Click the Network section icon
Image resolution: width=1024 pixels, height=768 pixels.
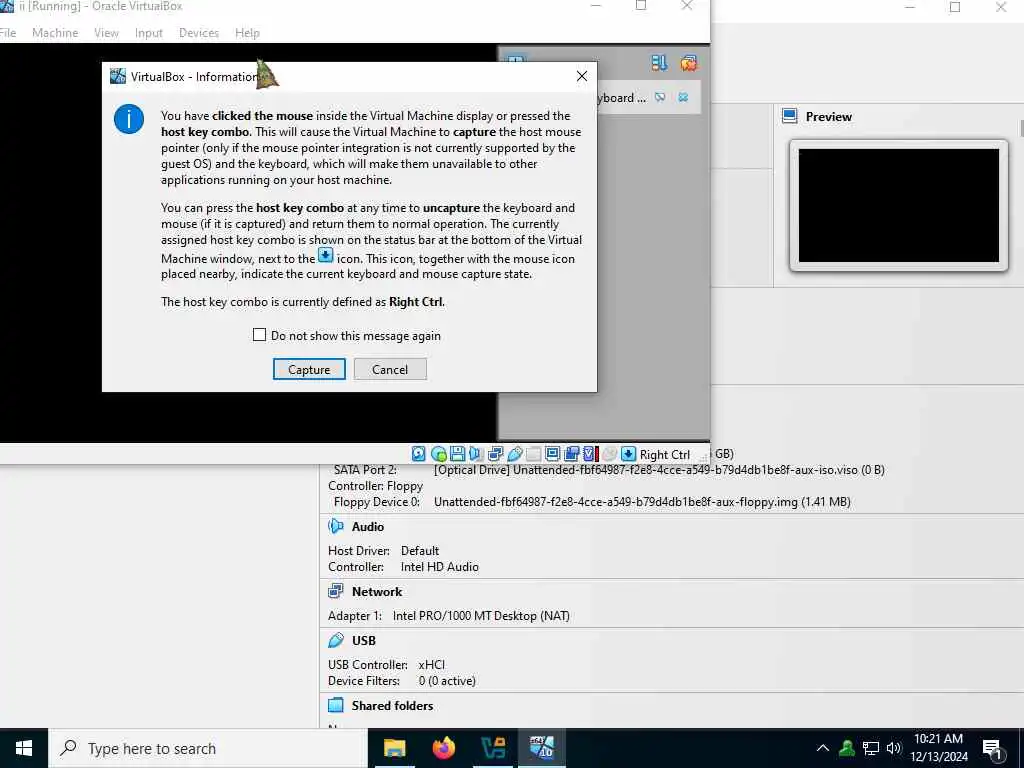pos(336,592)
